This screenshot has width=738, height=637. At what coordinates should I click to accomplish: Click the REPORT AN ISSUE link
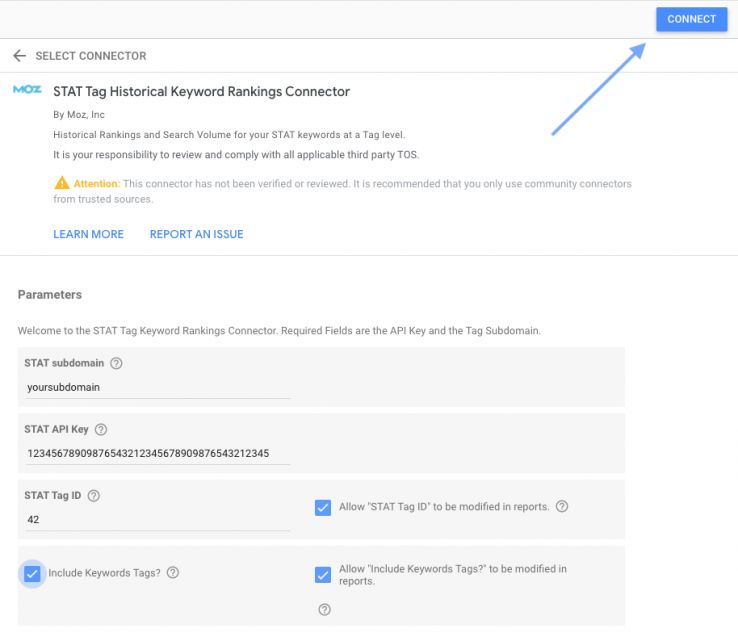pyautogui.click(x=196, y=234)
